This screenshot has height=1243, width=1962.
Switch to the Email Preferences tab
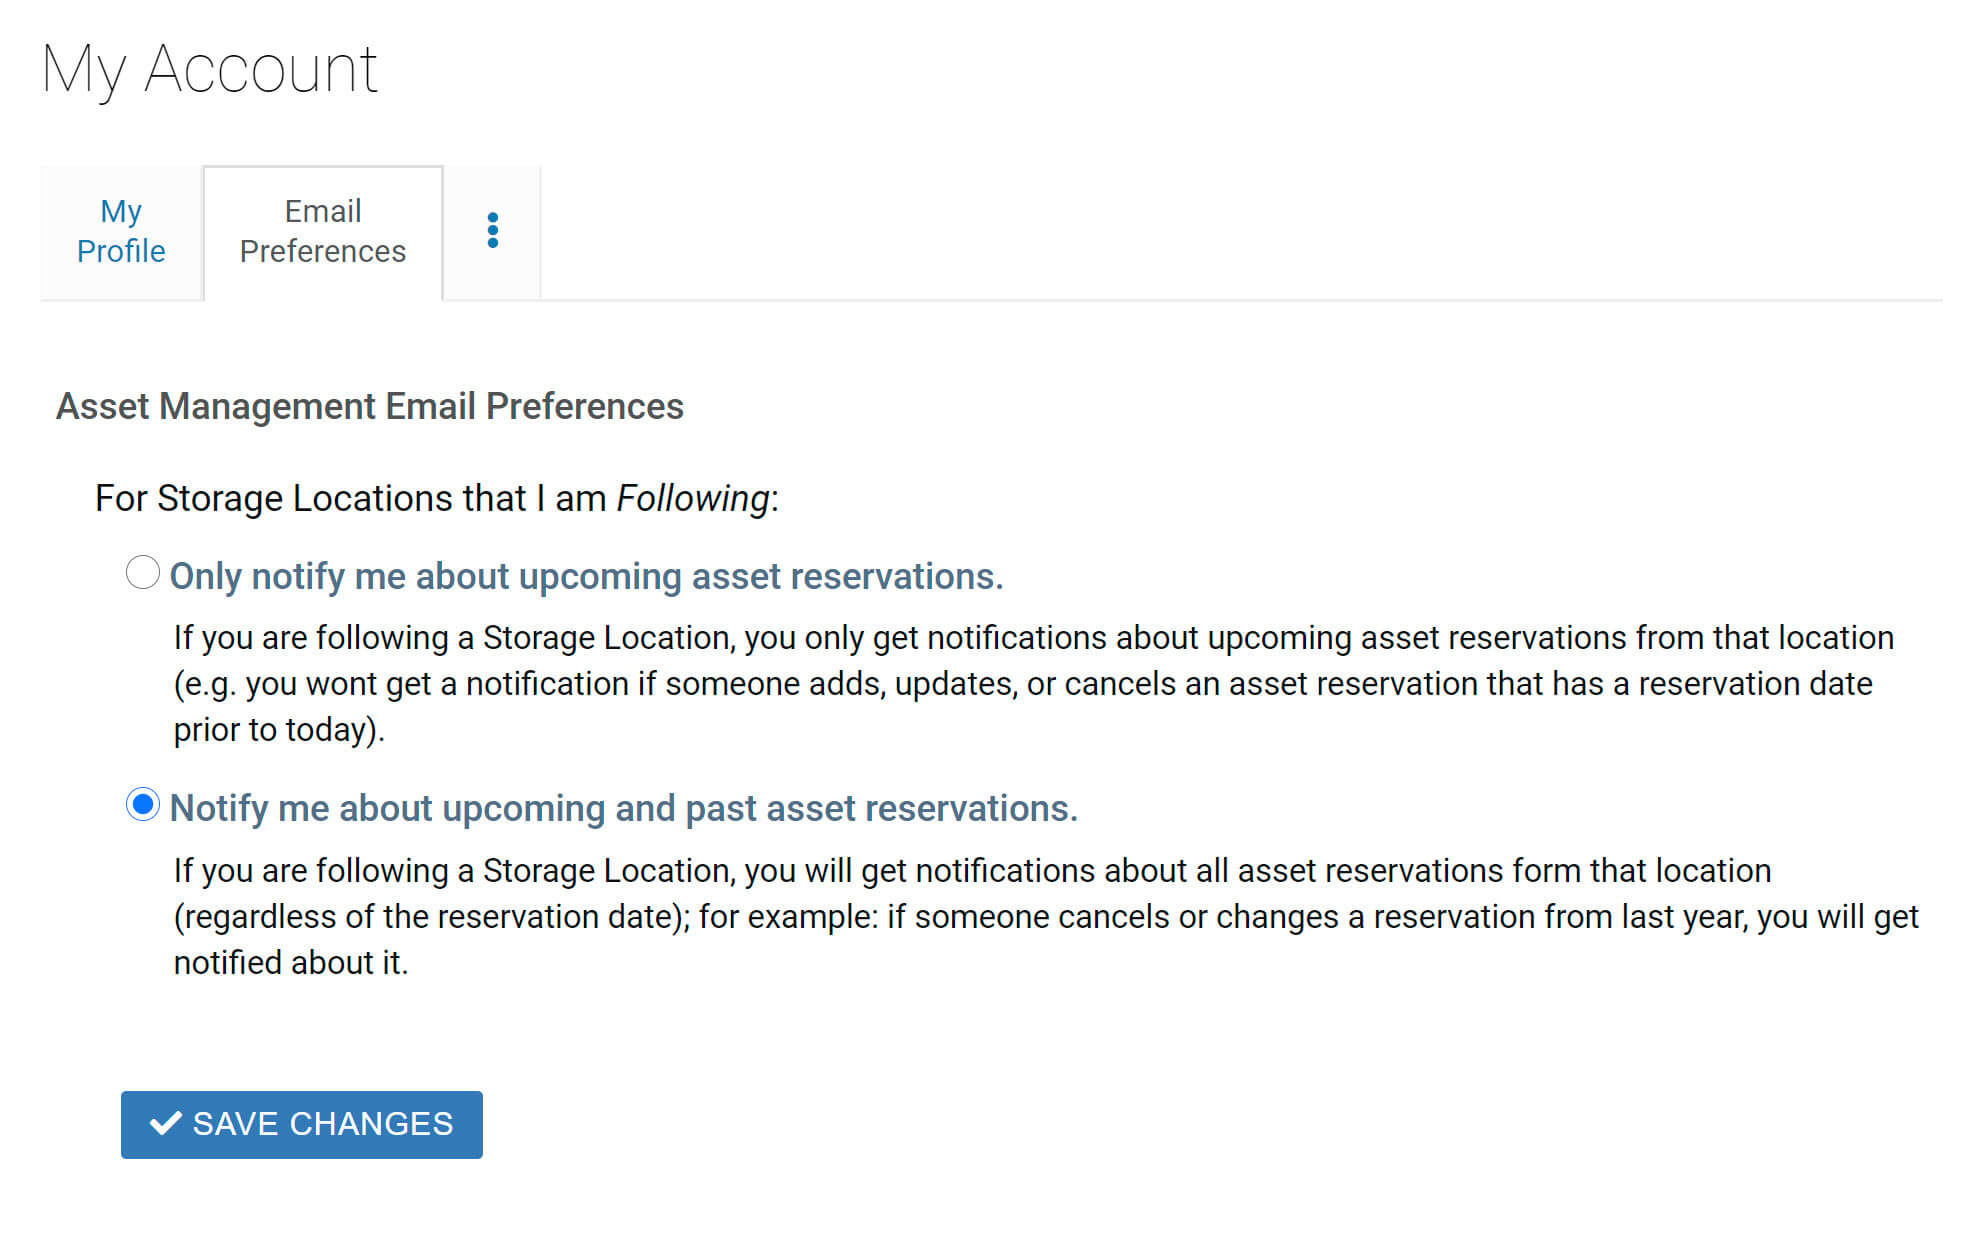tap(322, 231)
